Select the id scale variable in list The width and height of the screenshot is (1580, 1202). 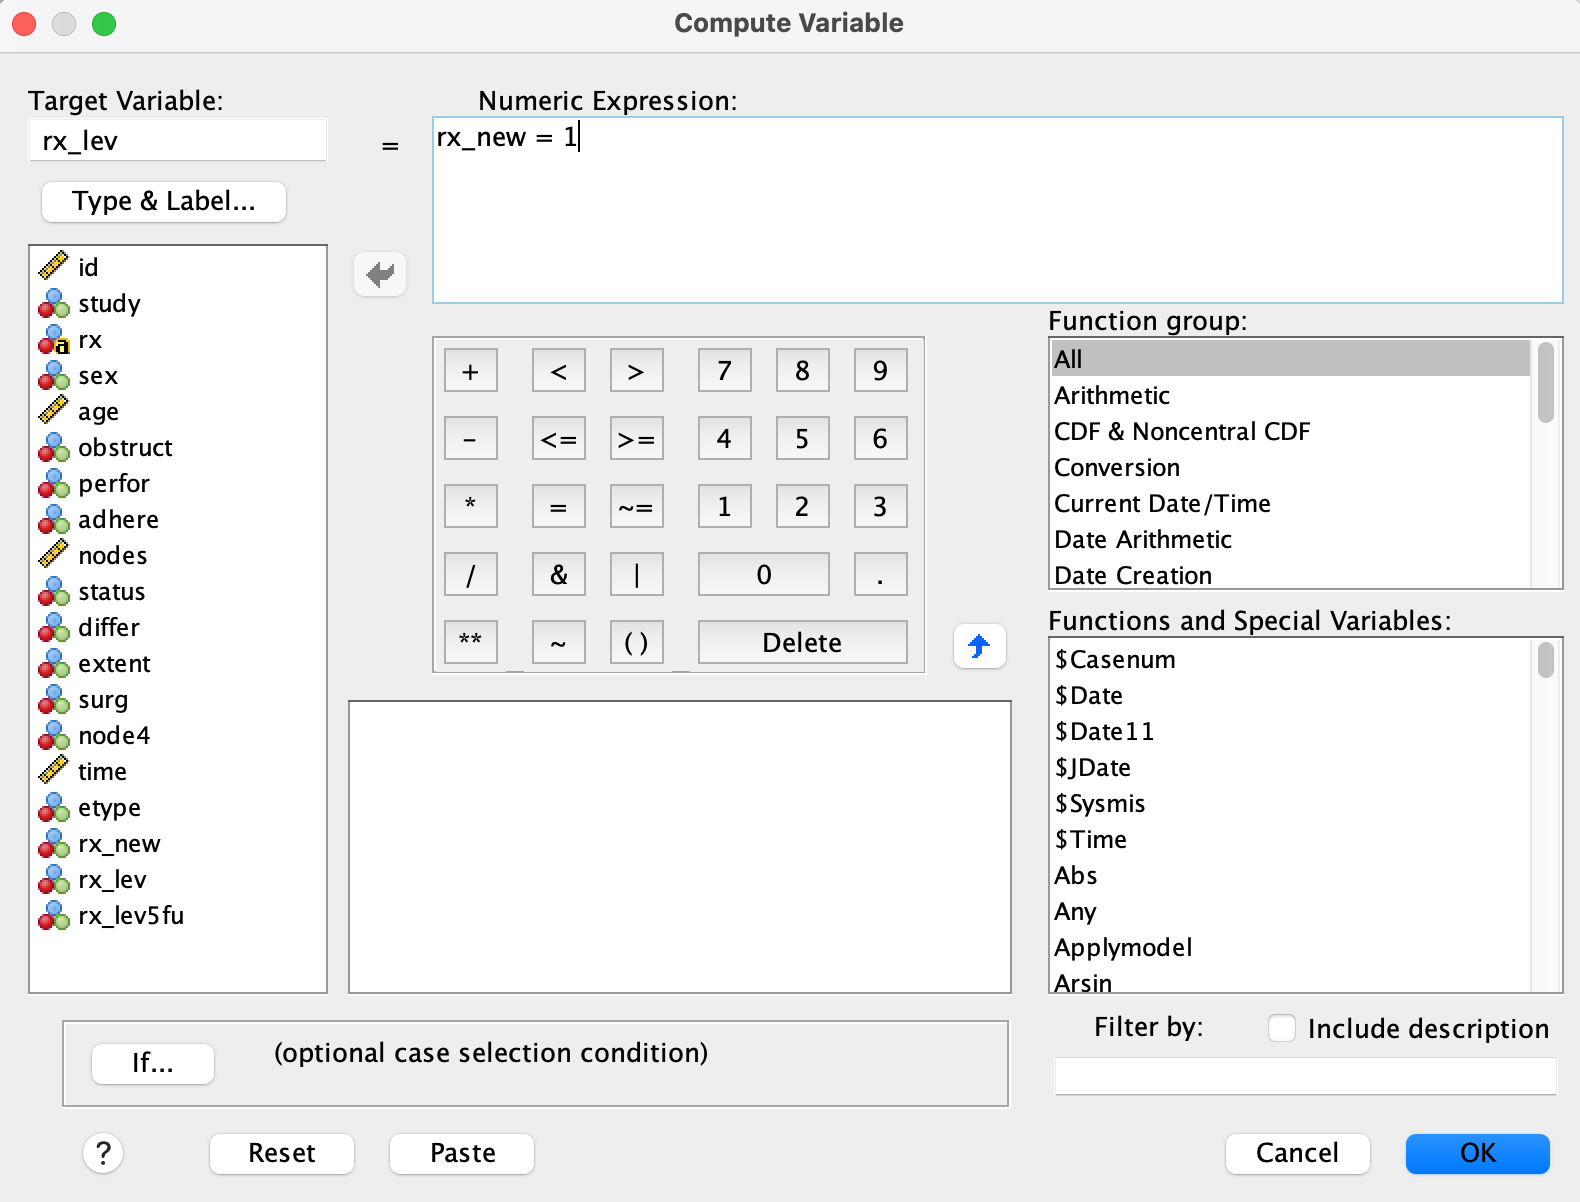pos(88,267)
